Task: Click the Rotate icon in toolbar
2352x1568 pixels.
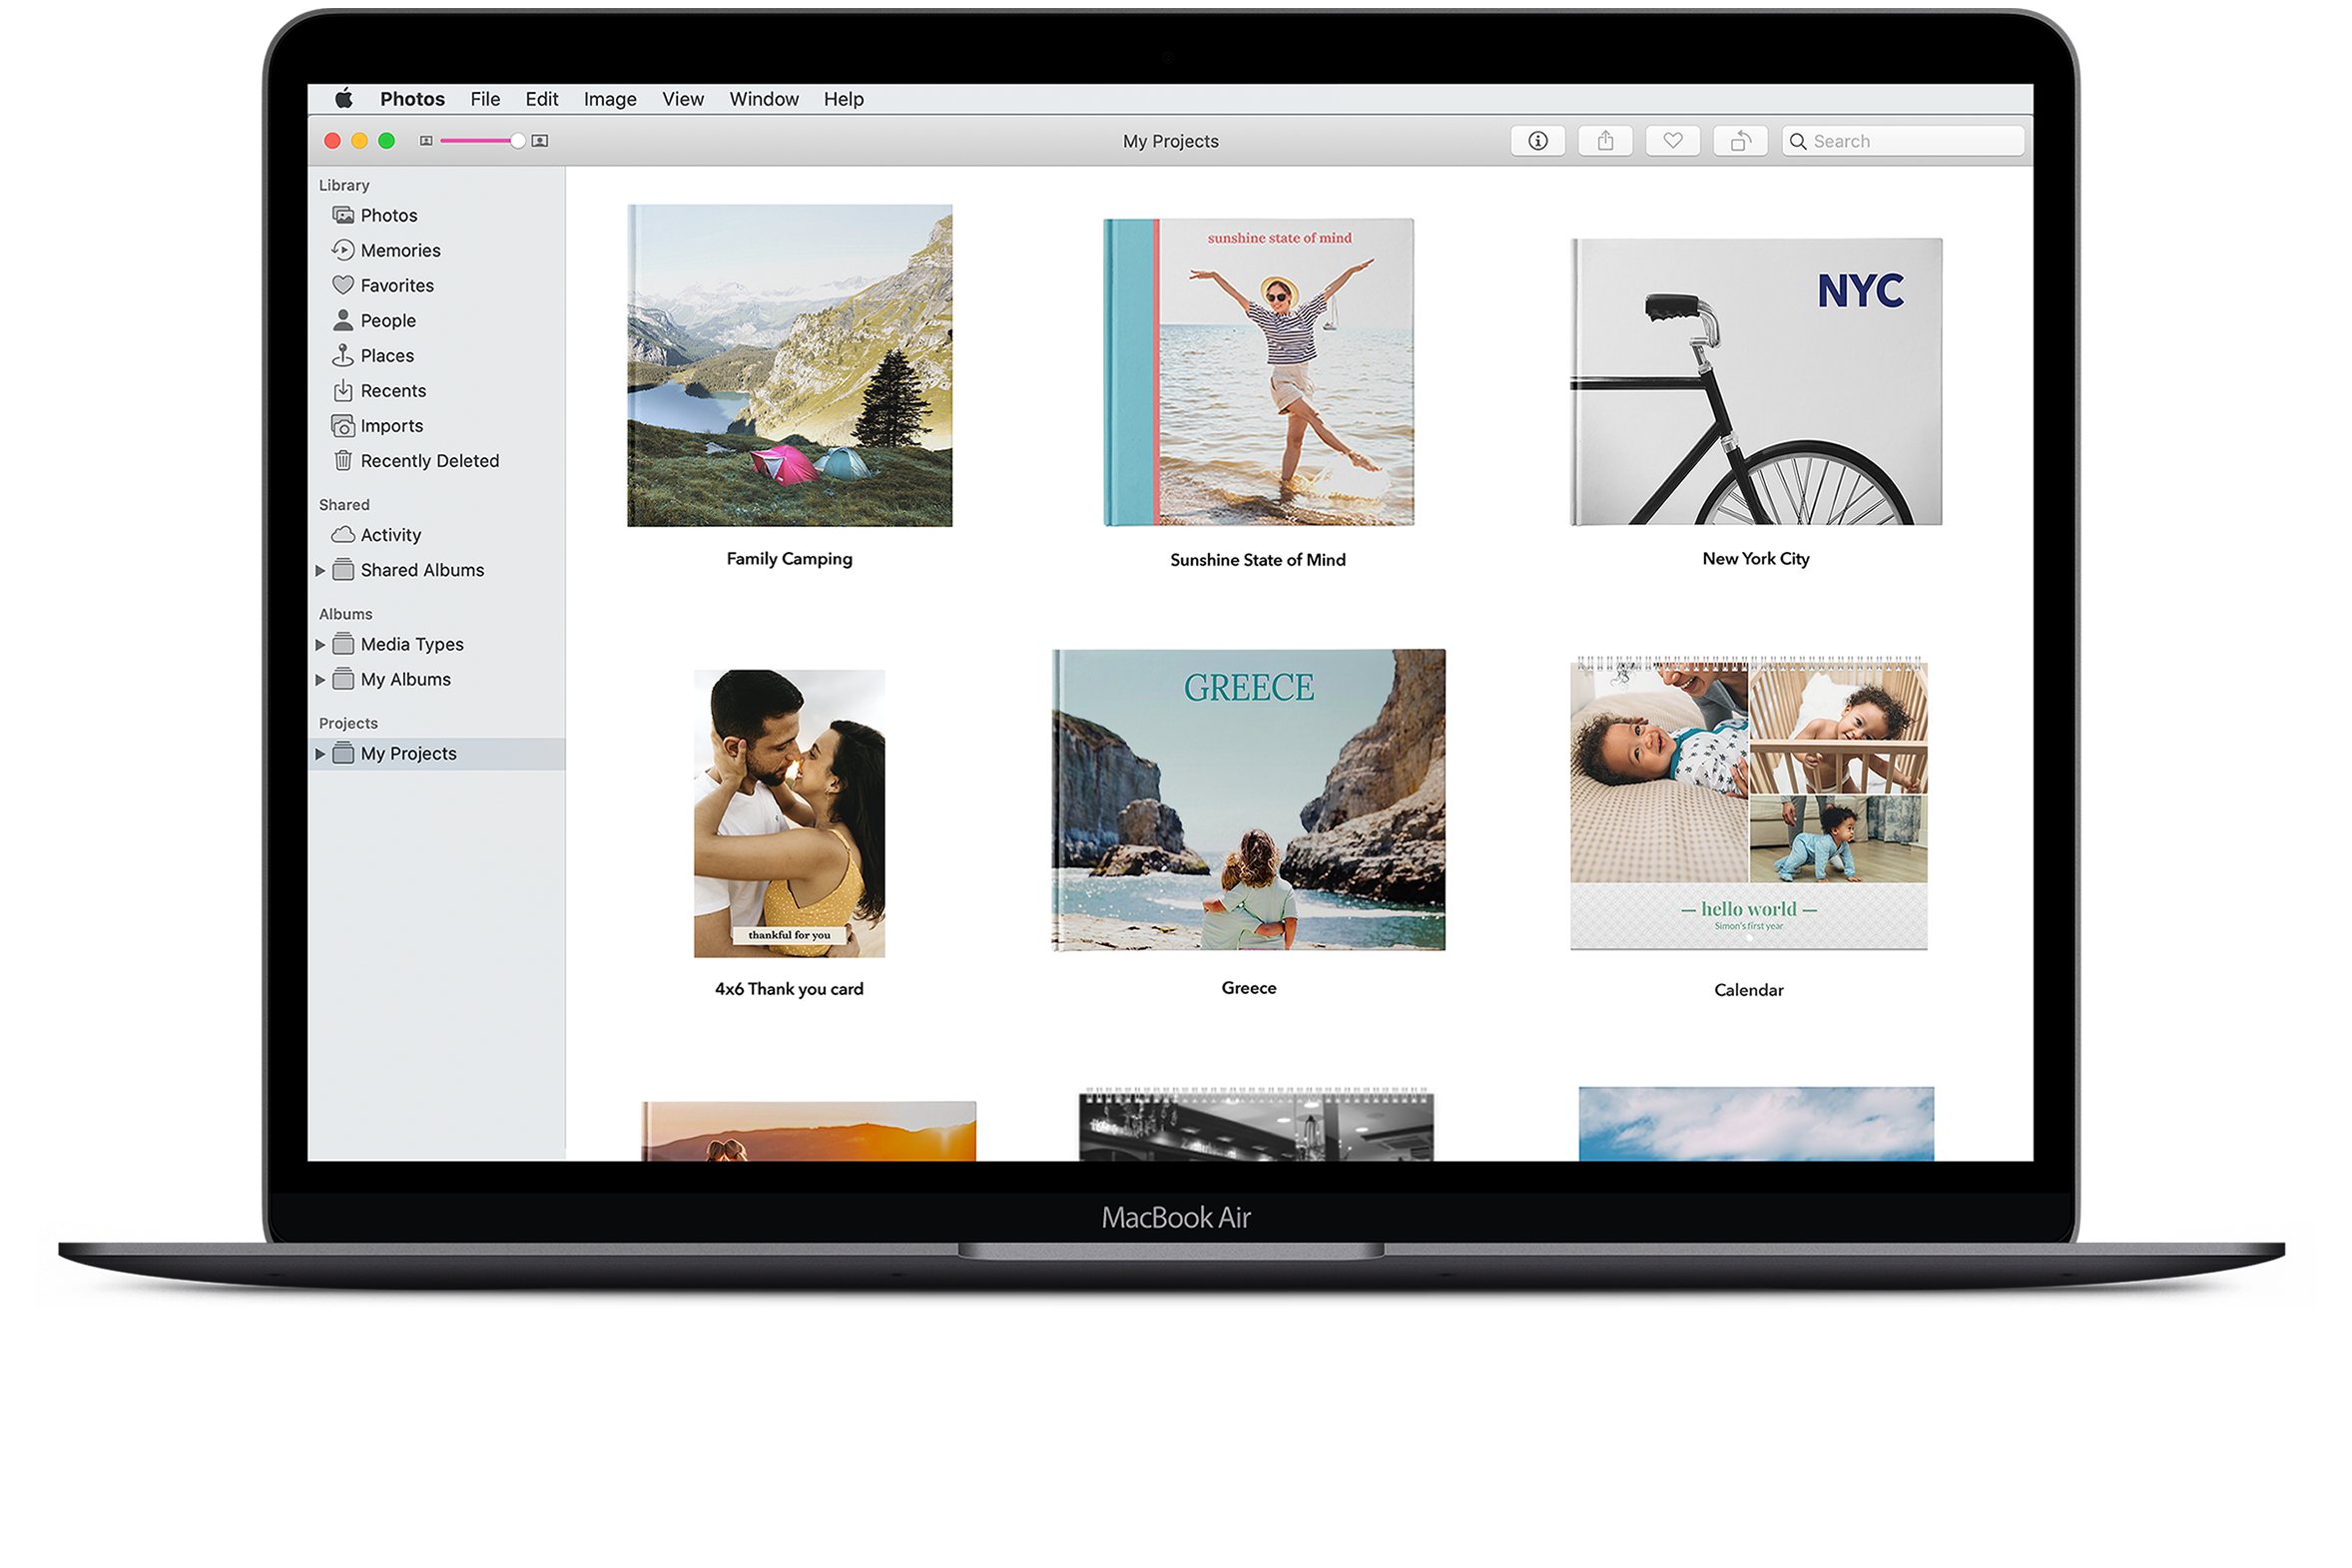Action: (x=1741, y=141)
